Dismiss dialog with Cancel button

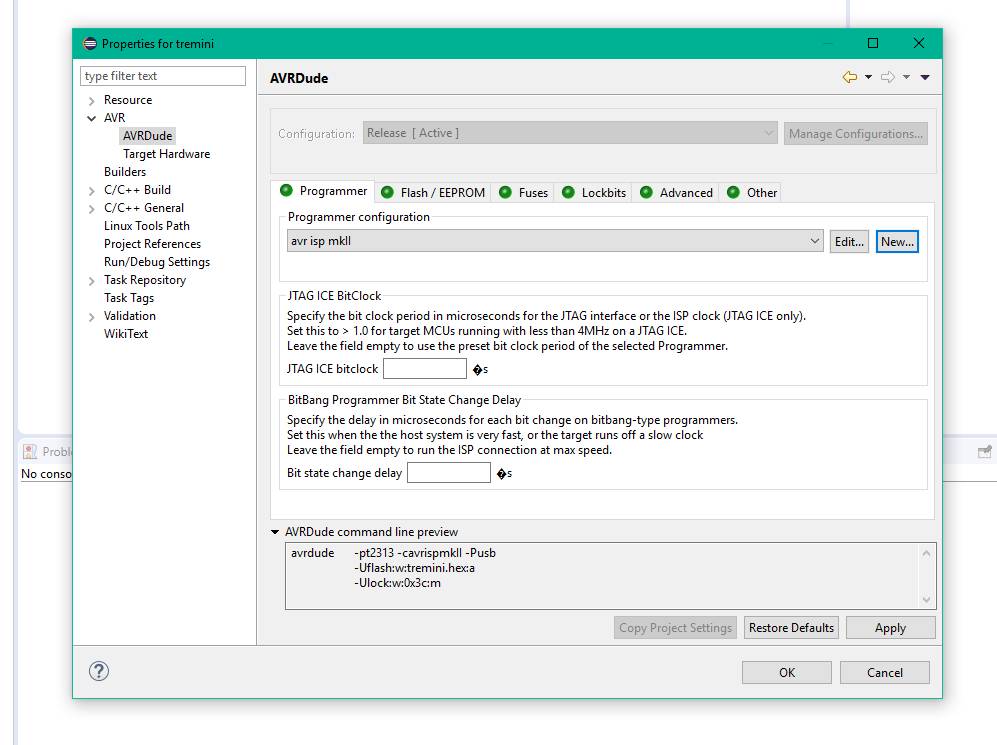[x=884, y=673]
